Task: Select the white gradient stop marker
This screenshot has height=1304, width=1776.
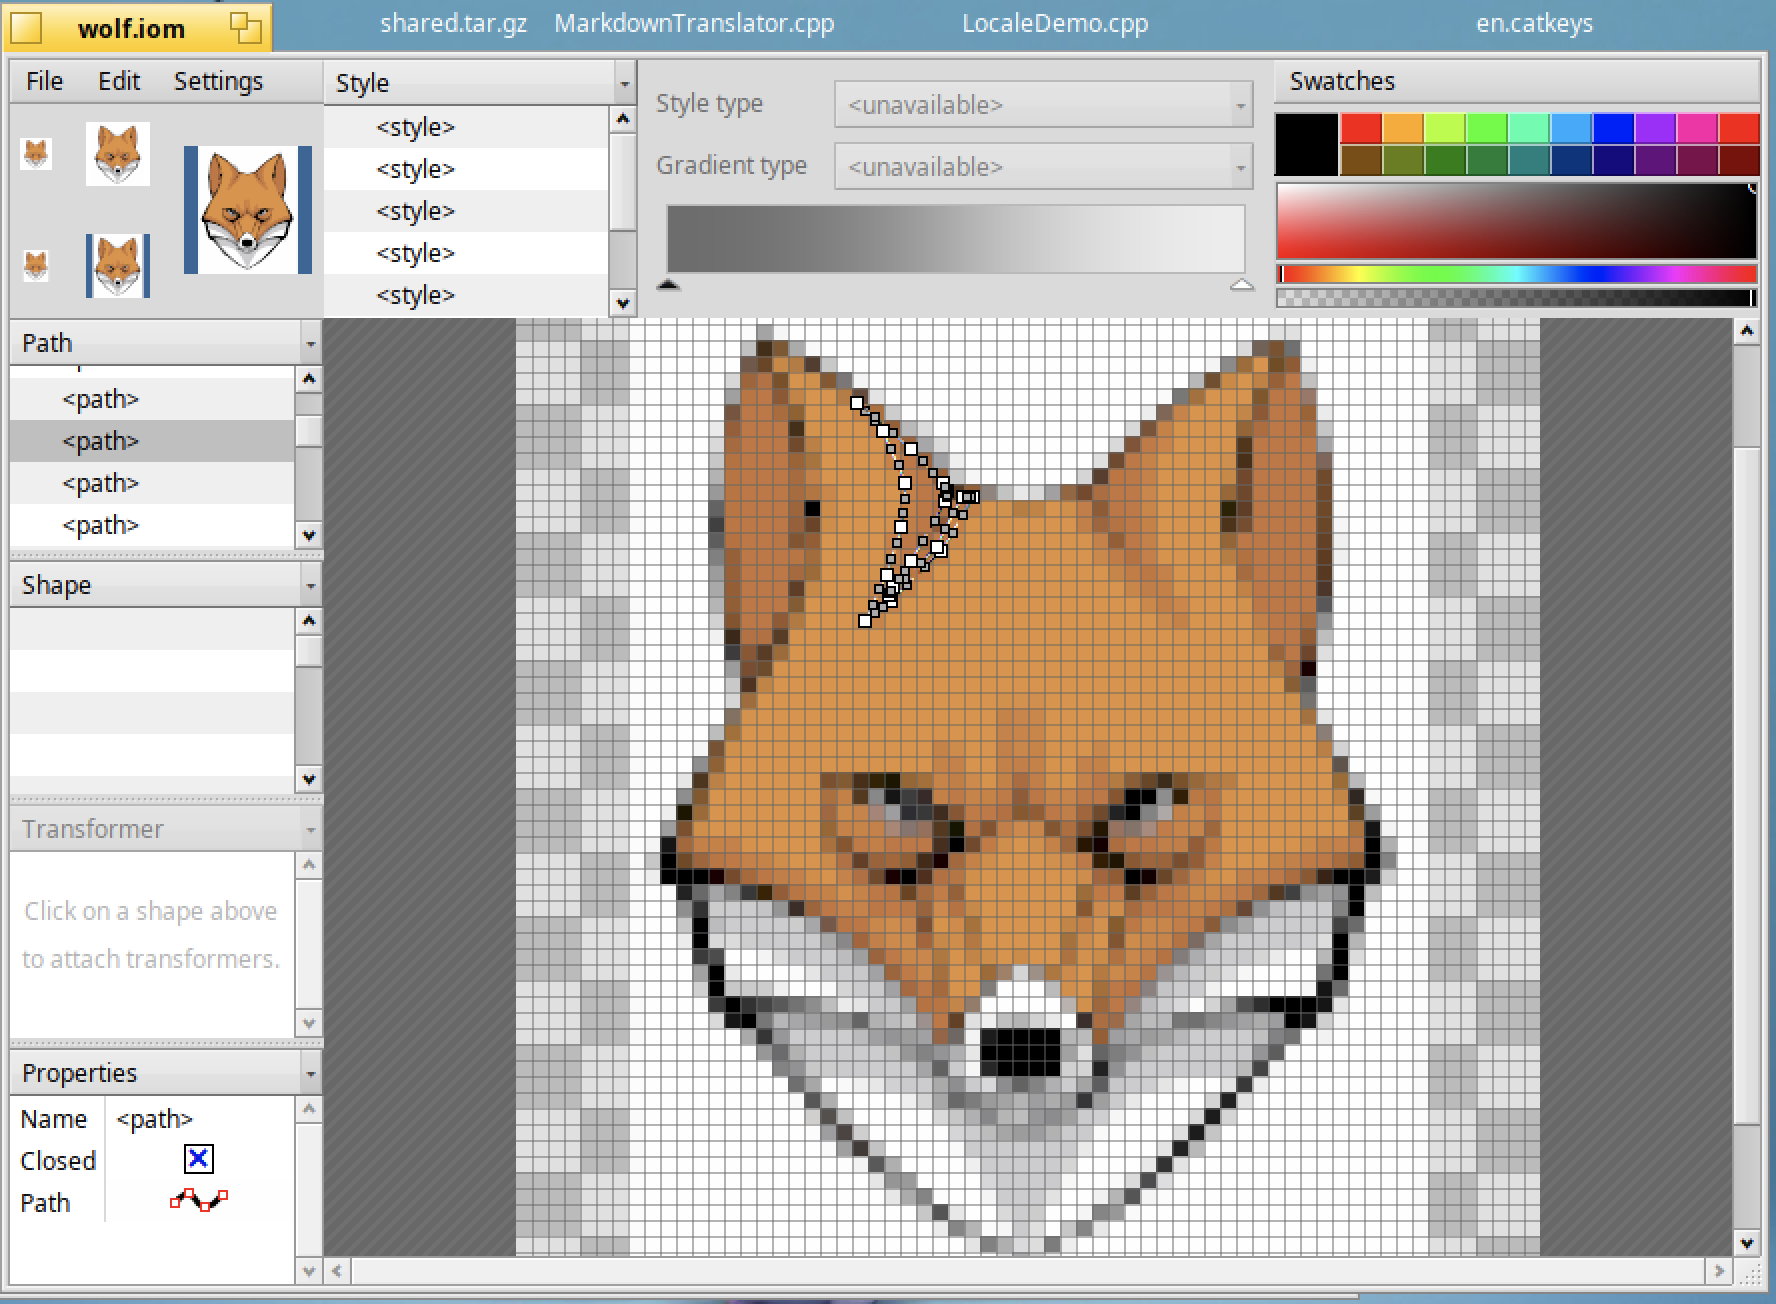Action: click(x=1241, y=285)
